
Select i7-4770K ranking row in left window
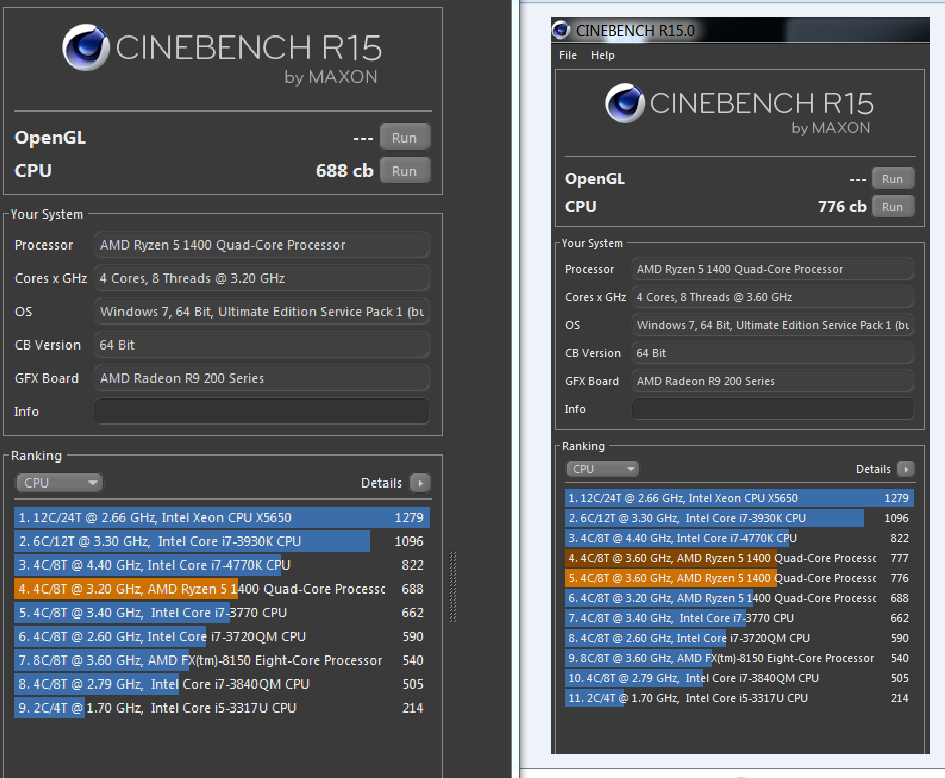point(222,565)
